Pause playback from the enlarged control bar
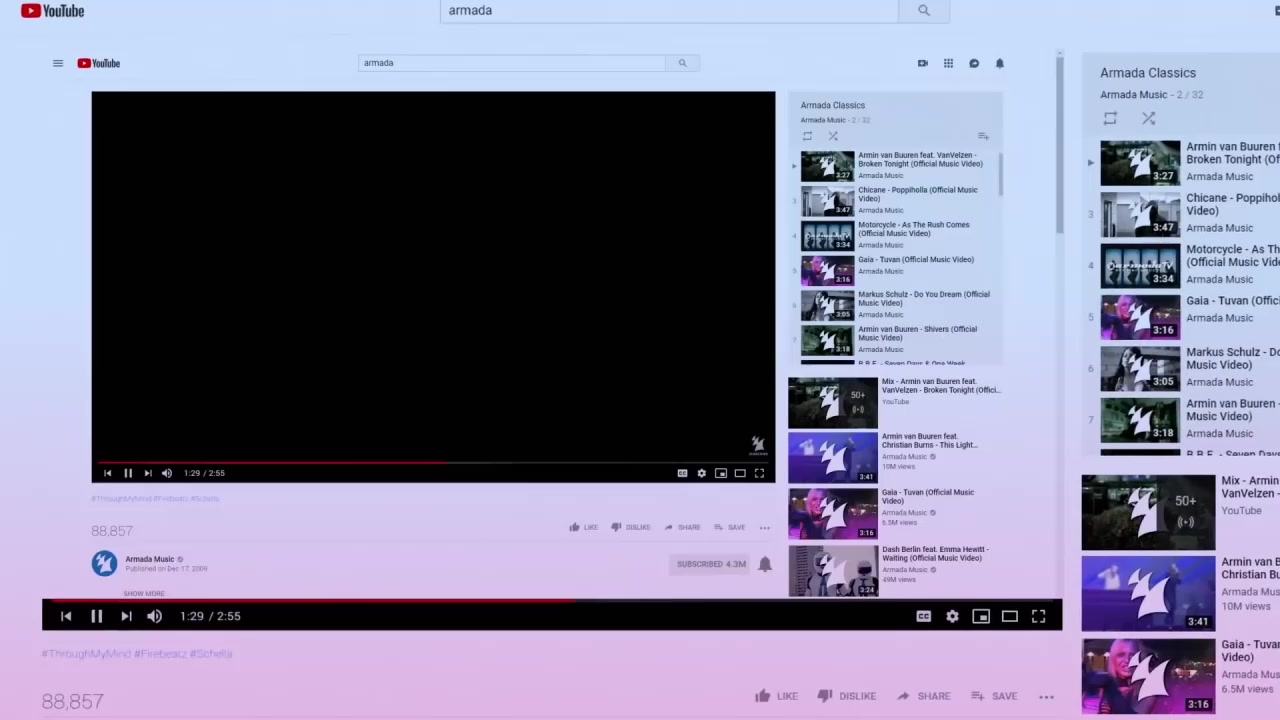 pos(96,616)
